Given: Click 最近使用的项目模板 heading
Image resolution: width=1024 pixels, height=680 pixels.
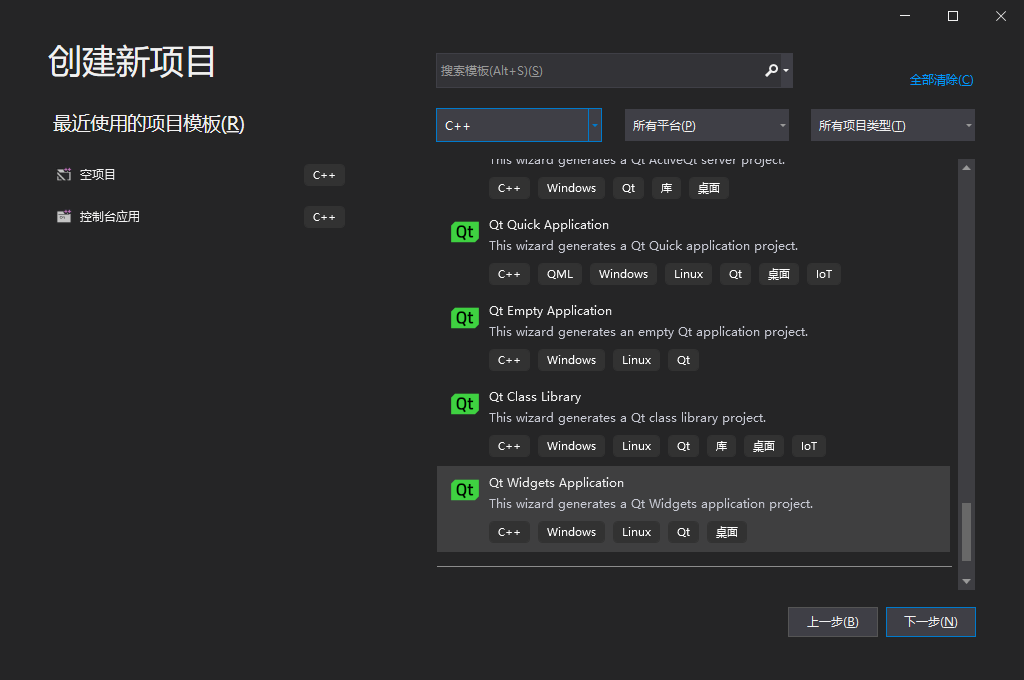Looking at the screenshot, I should (148, 123).
